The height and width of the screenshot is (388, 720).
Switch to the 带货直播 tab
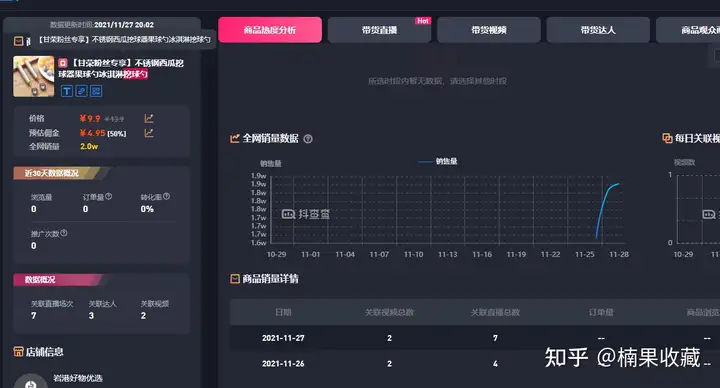point(379,30)
